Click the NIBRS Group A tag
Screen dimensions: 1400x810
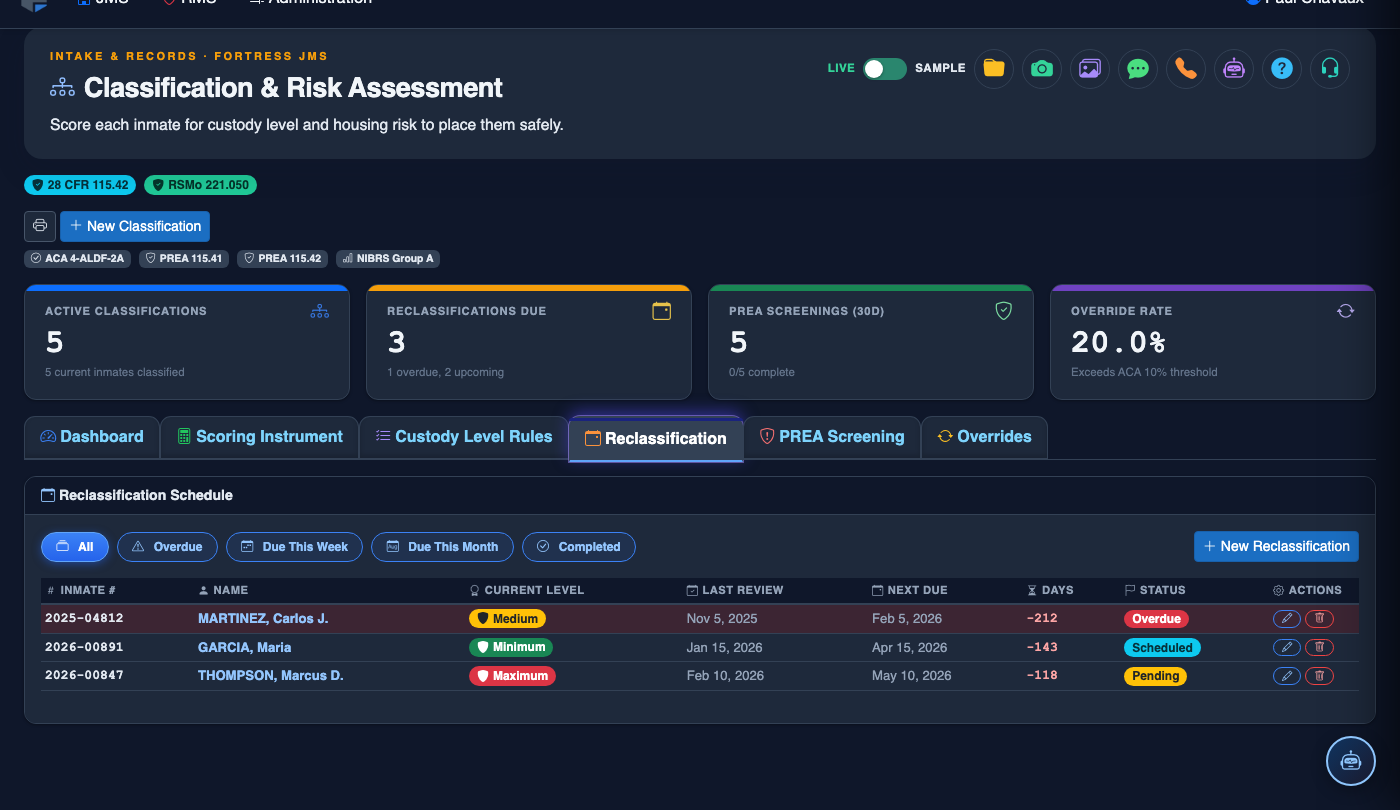tap(388, 259)
